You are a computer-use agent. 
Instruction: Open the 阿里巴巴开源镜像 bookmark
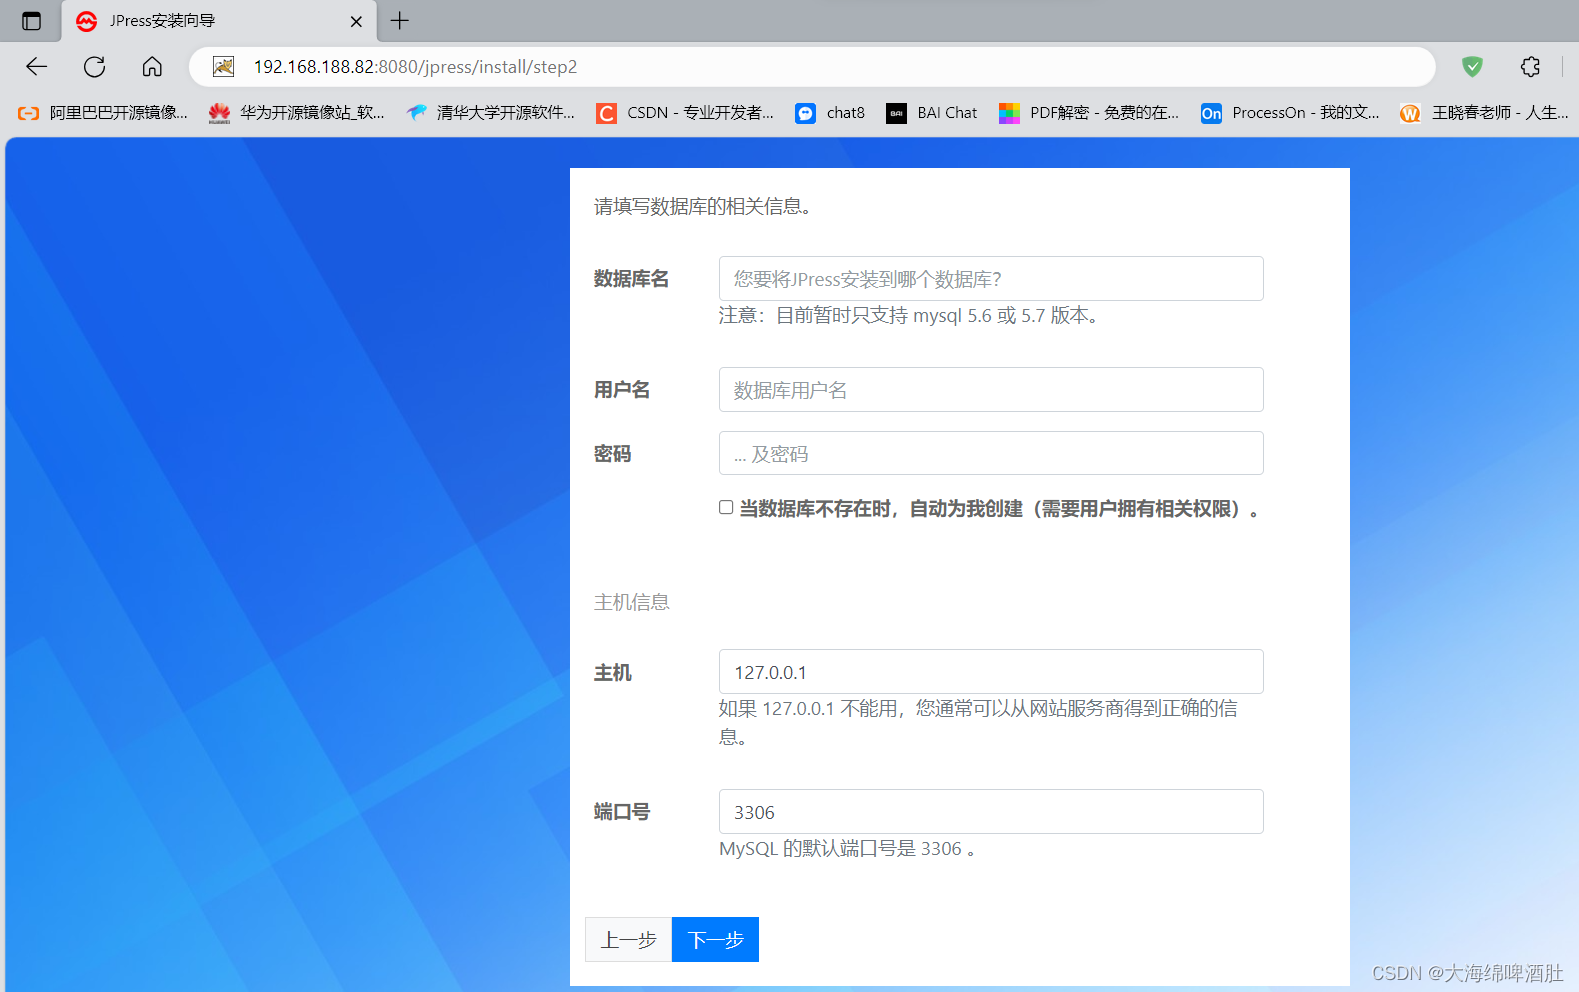pyautogui.click(x=103, y=113)
